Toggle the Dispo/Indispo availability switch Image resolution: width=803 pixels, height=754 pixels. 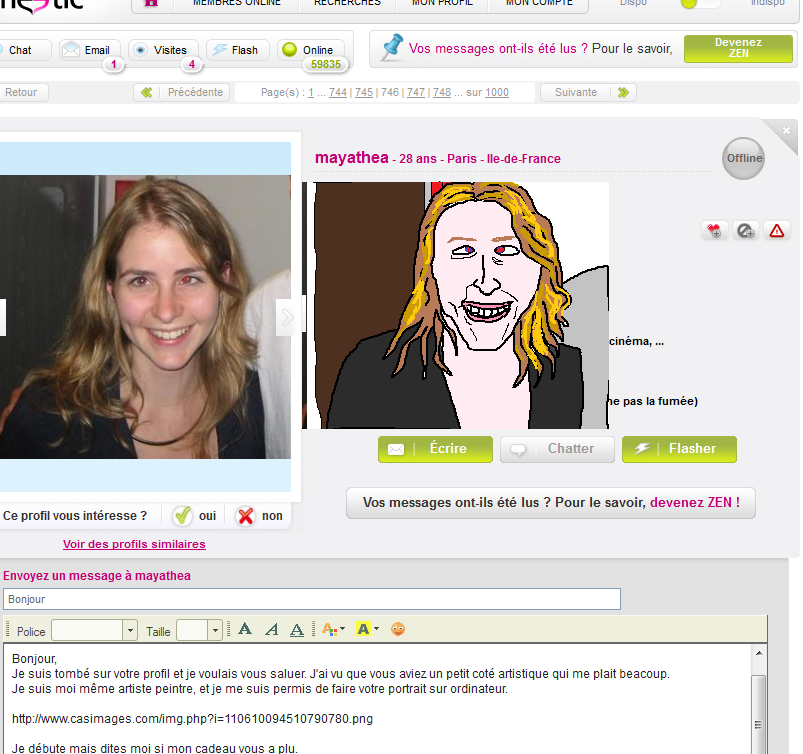(x=700, y=4)
